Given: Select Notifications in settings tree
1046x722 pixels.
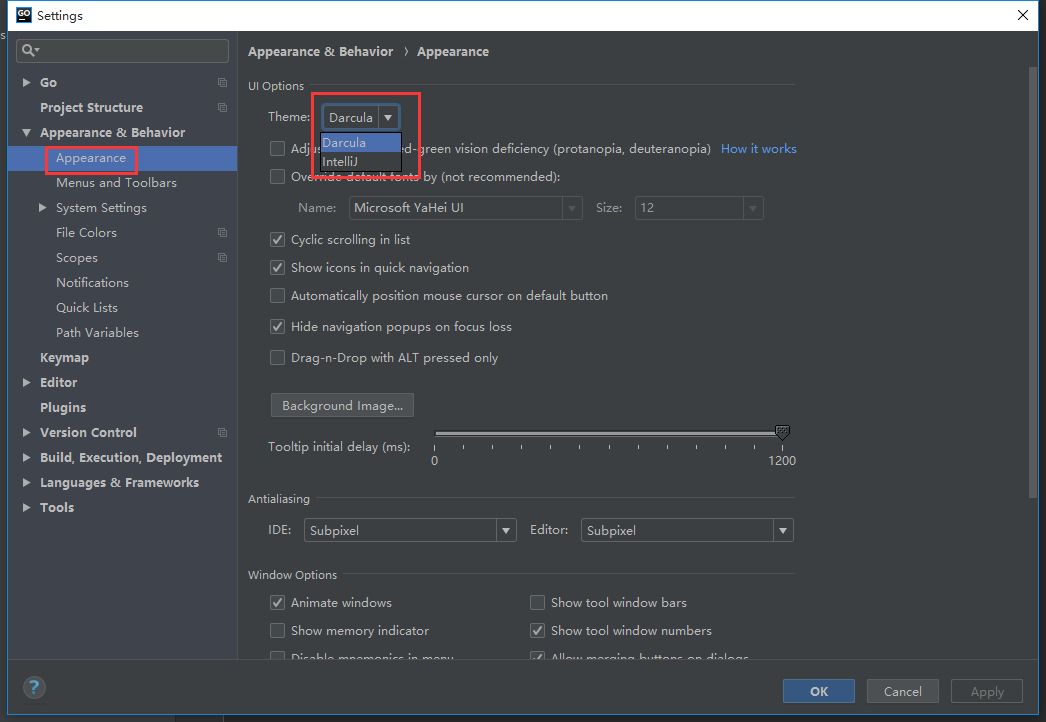Looking at the screenshot, I should 92,283.
